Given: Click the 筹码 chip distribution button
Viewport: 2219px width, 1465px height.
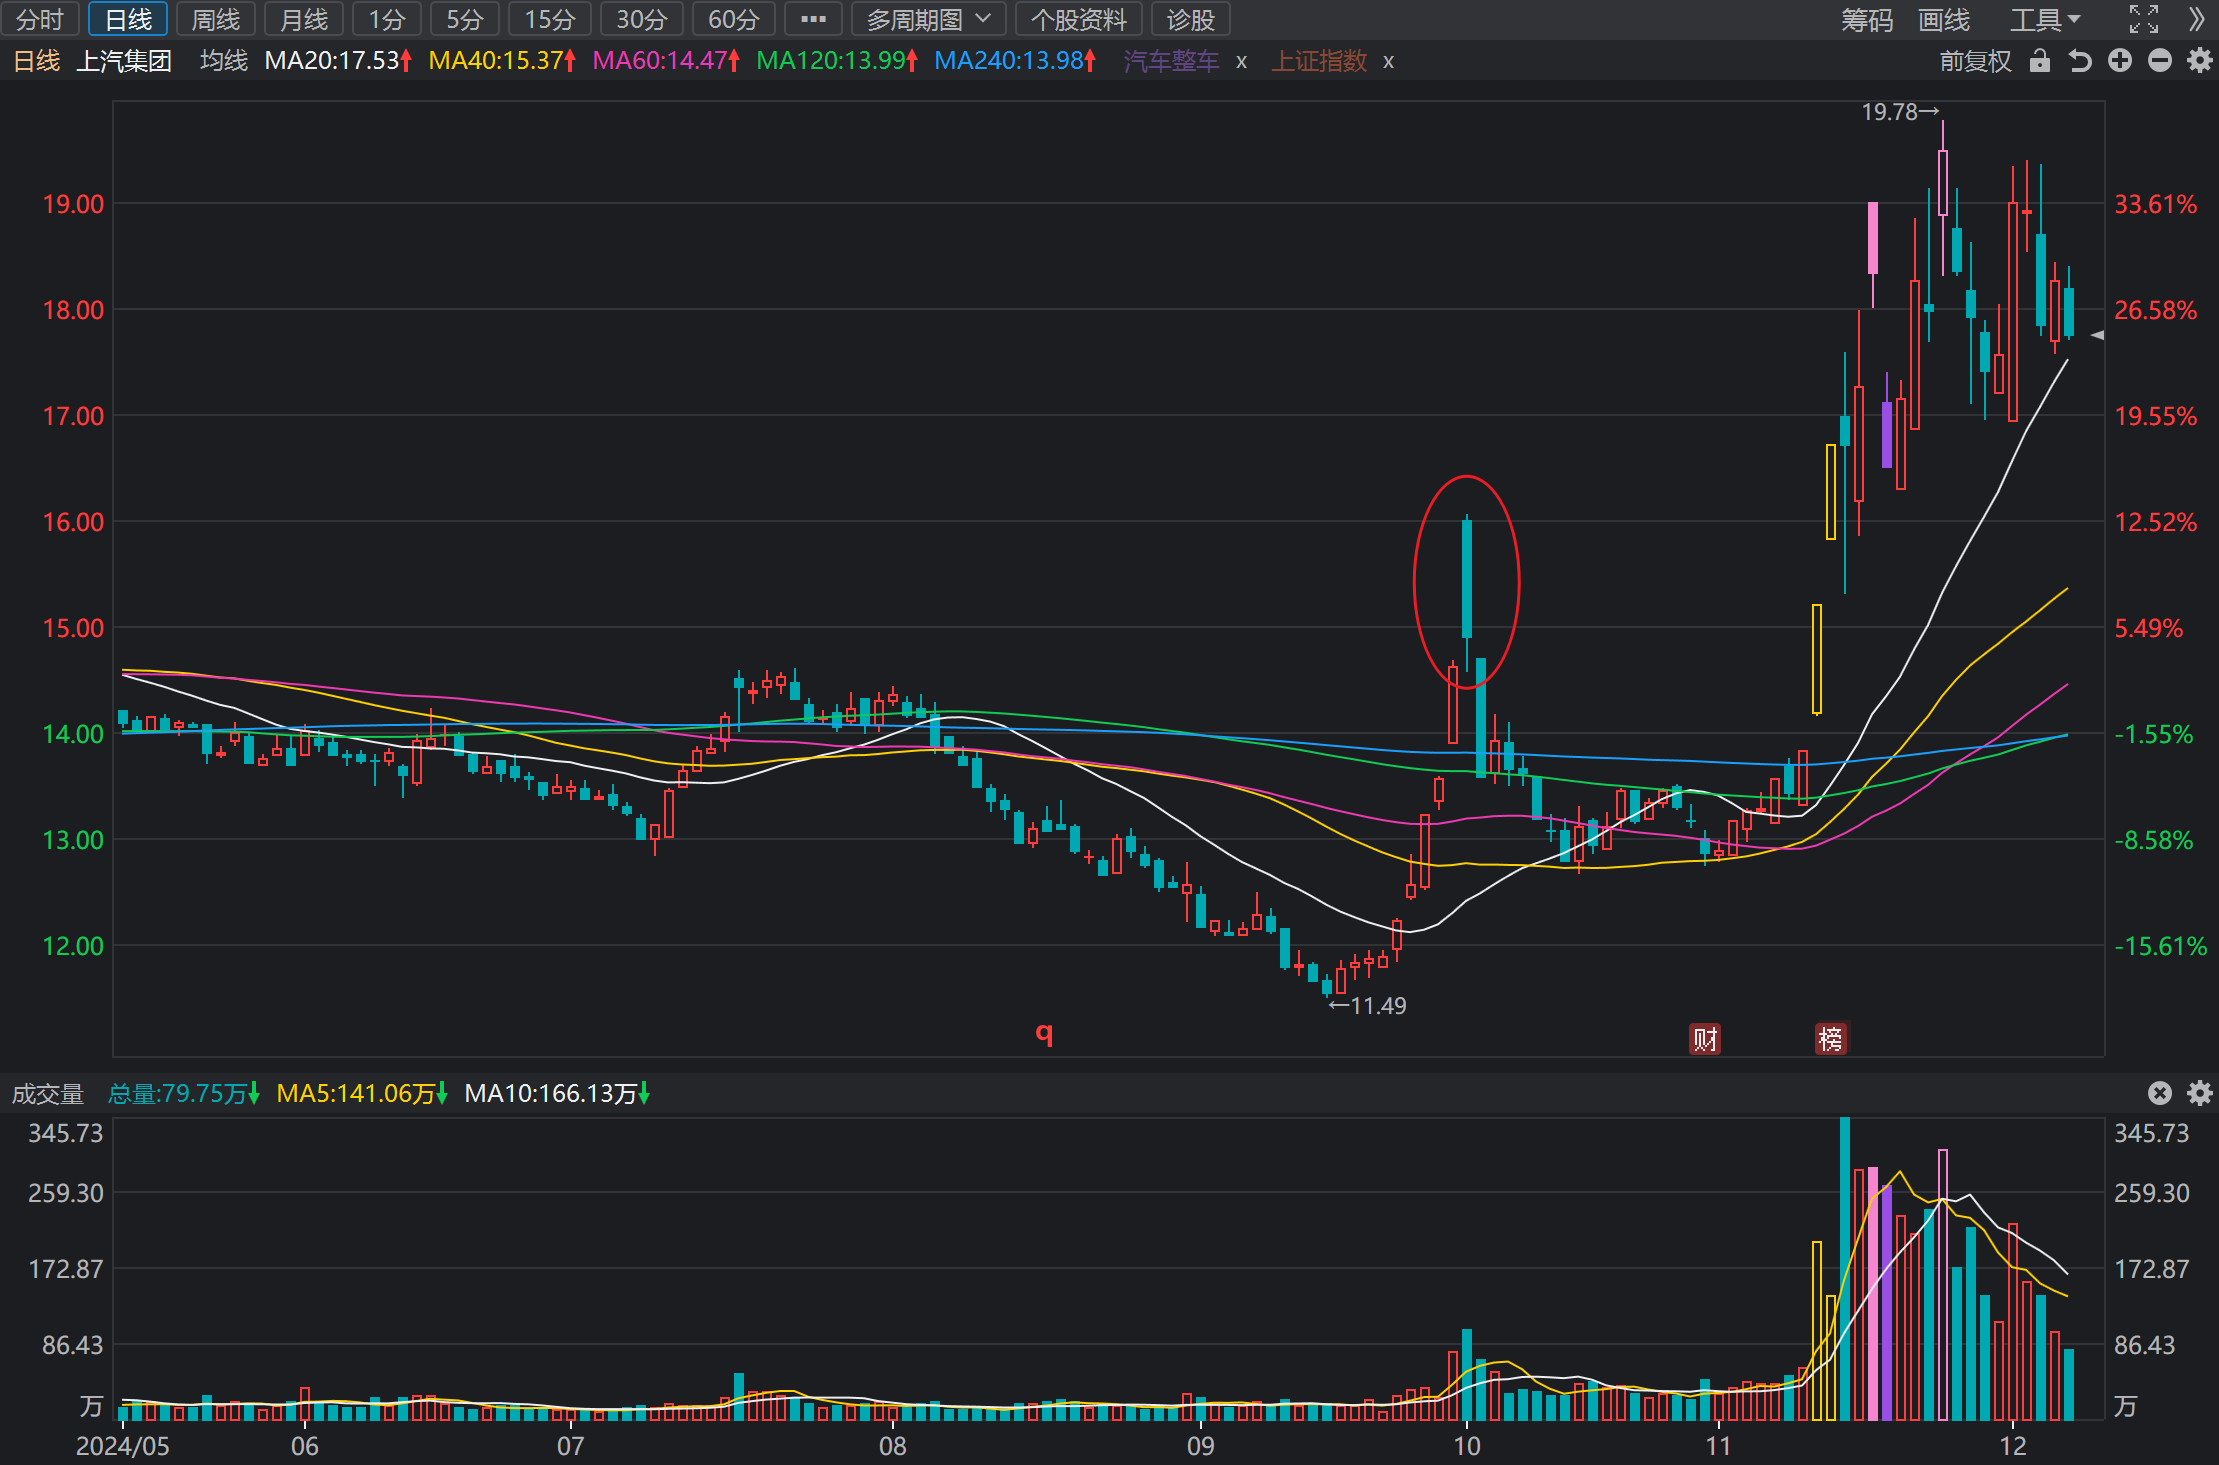Looking at the screenshot, I should point(1867,19).
